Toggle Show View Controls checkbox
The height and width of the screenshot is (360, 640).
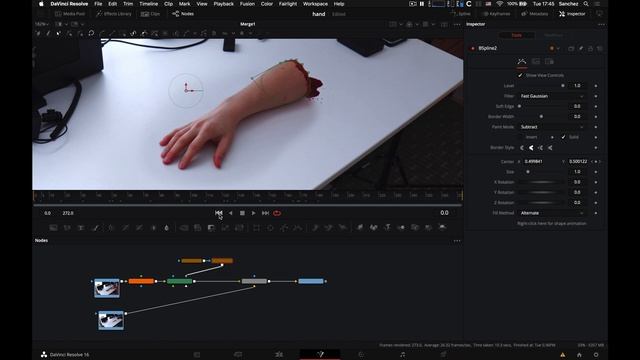pyautogui.click(x=520, y=76)
